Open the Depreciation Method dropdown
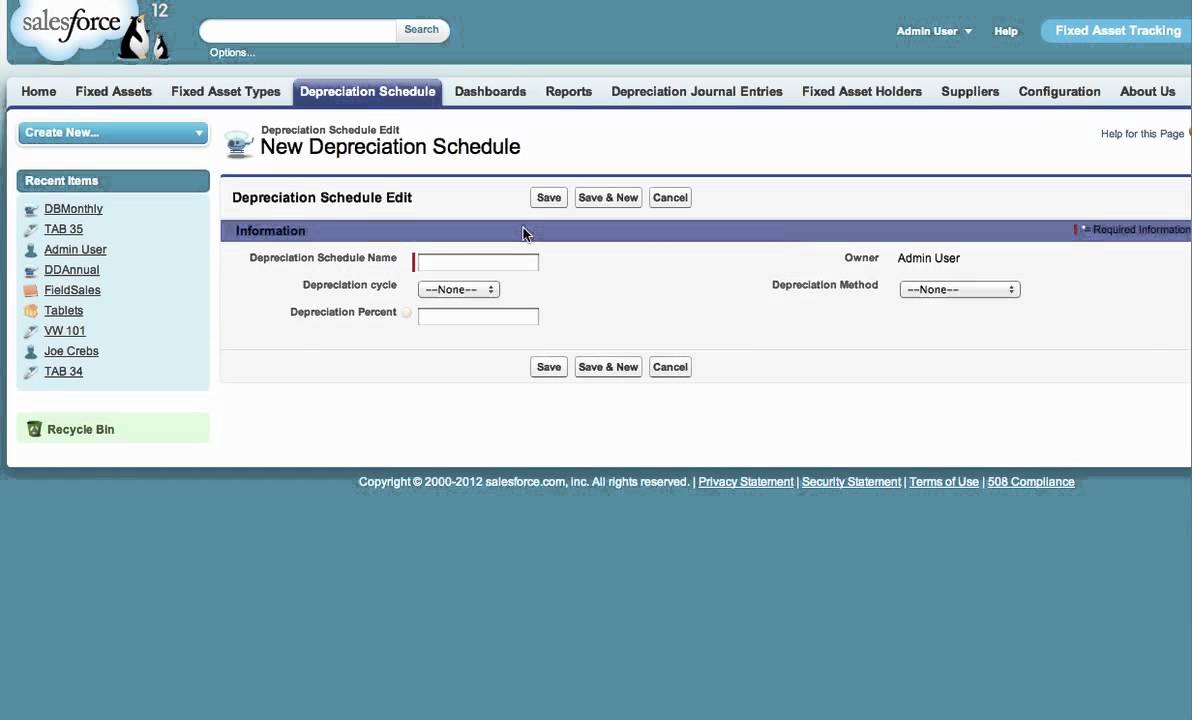1192x720 pixels. 959,290
